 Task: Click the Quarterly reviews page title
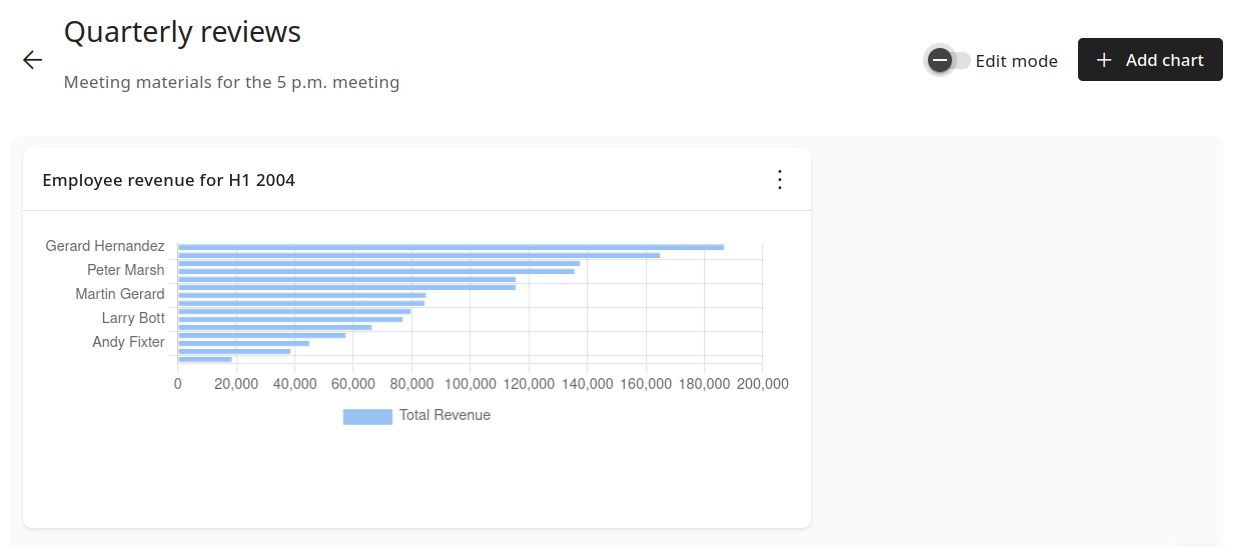(x=182, y=32)
